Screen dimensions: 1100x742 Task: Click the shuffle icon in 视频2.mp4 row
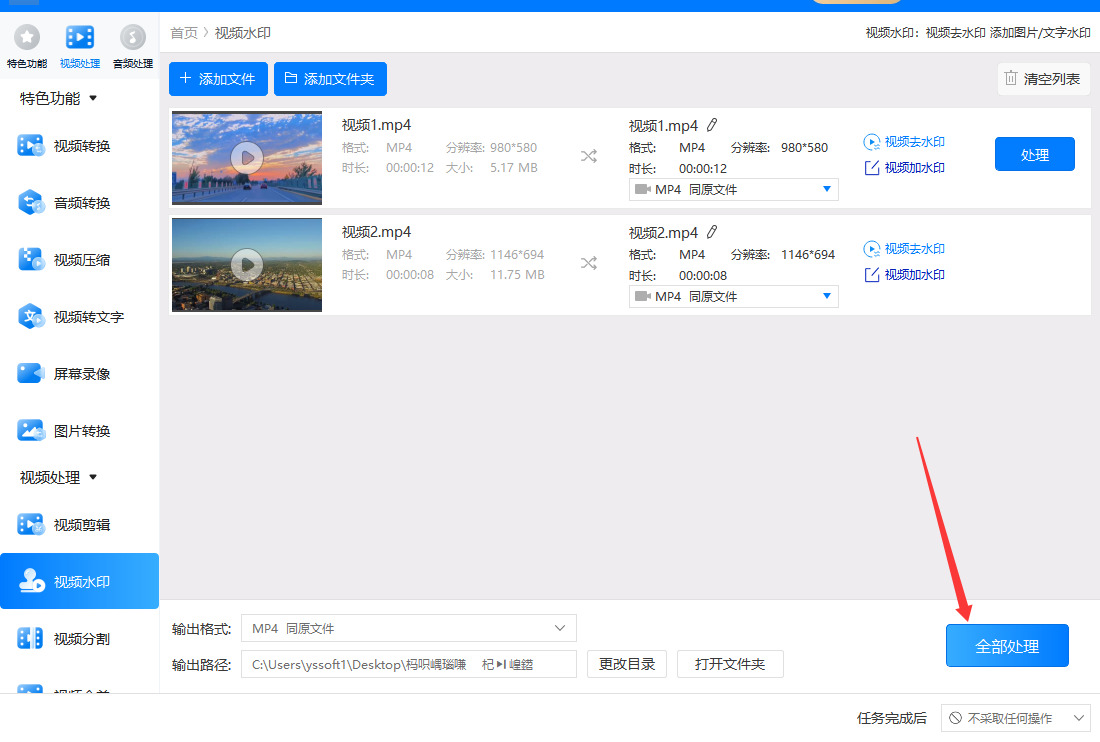[589, 263]
